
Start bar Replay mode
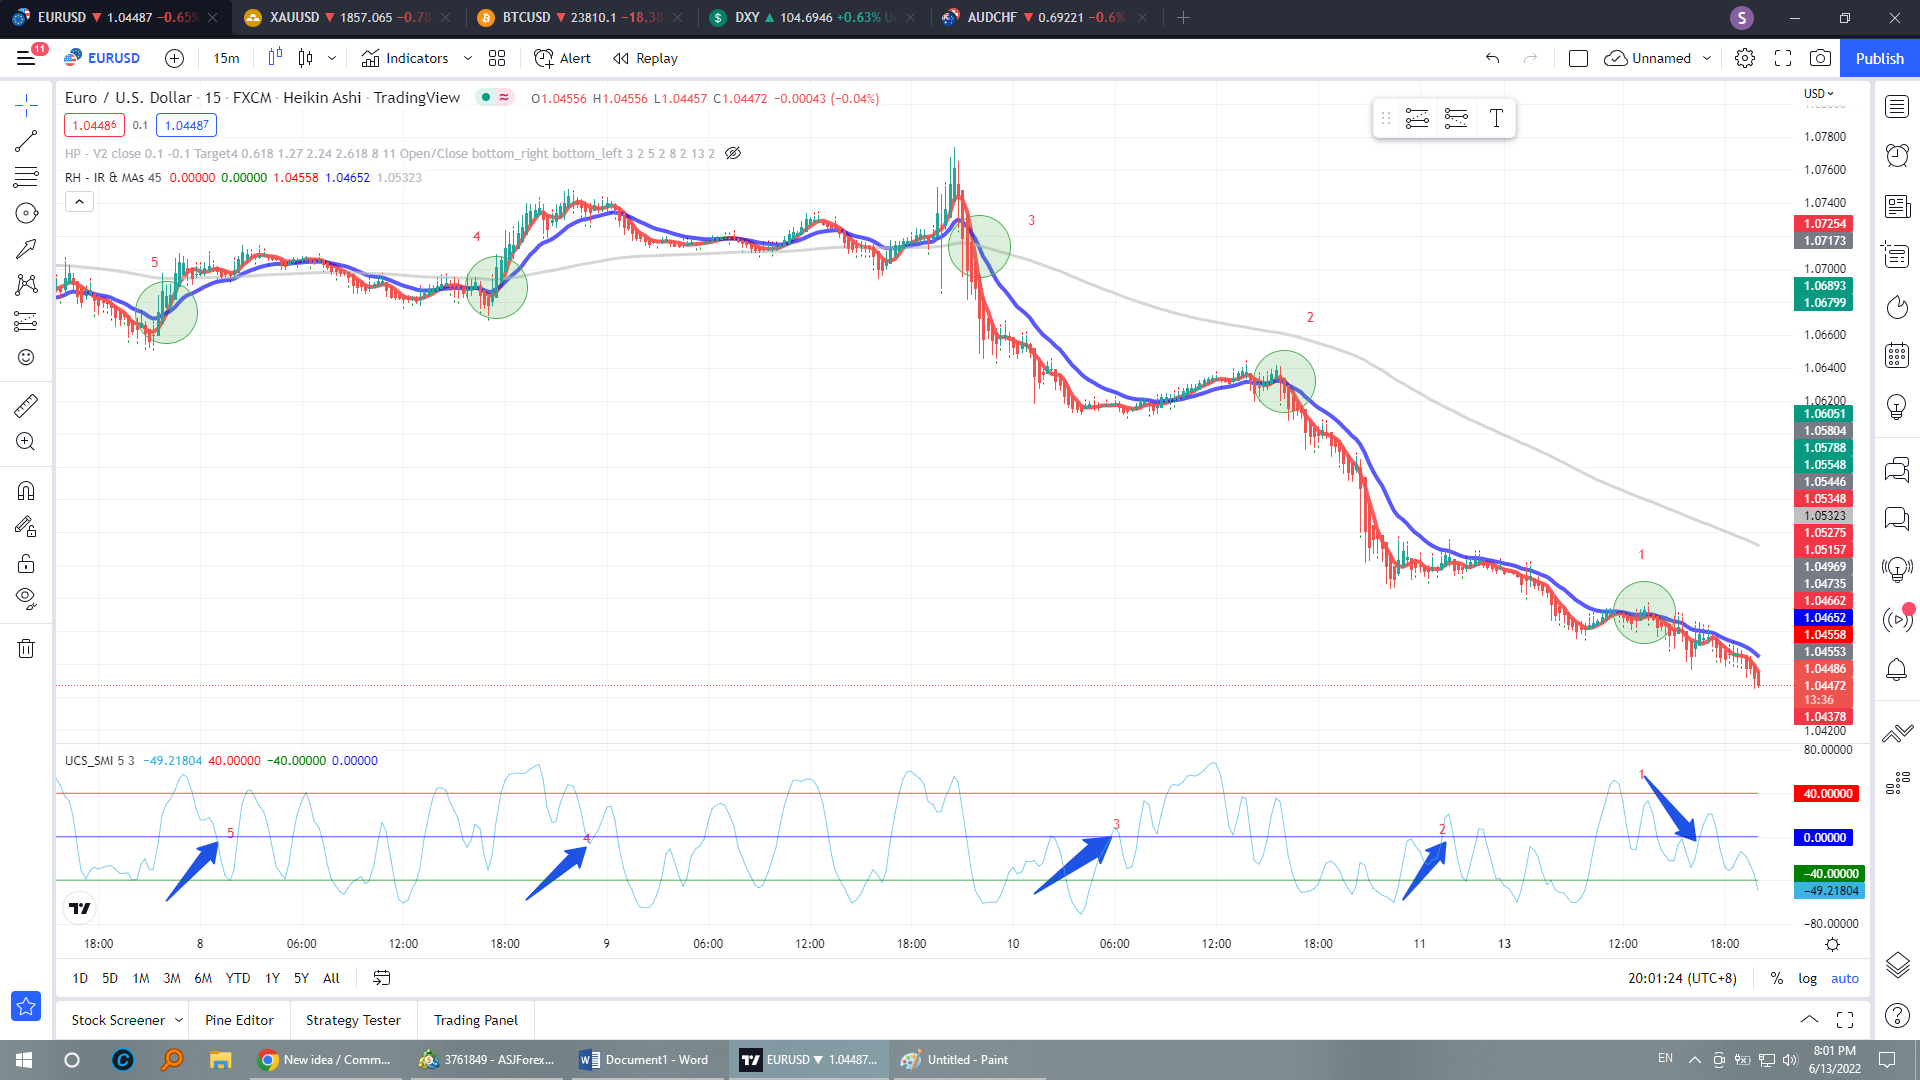[x=645, y=58]
